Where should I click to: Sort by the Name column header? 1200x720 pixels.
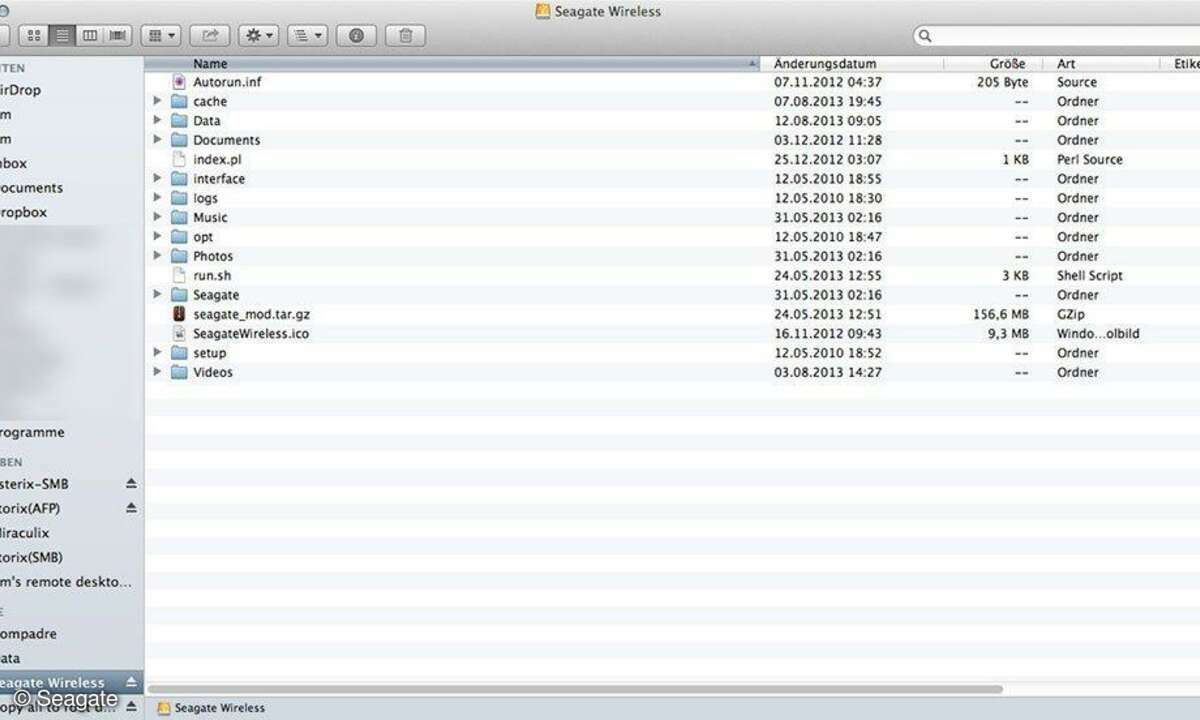click(x=452, y=64)
